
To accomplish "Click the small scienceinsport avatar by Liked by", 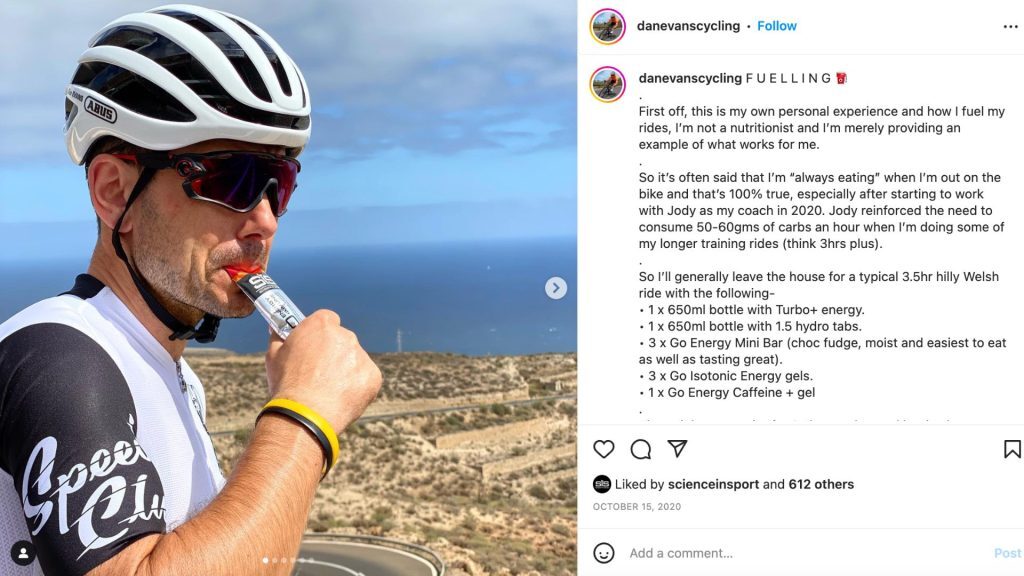I will (602, 484).
